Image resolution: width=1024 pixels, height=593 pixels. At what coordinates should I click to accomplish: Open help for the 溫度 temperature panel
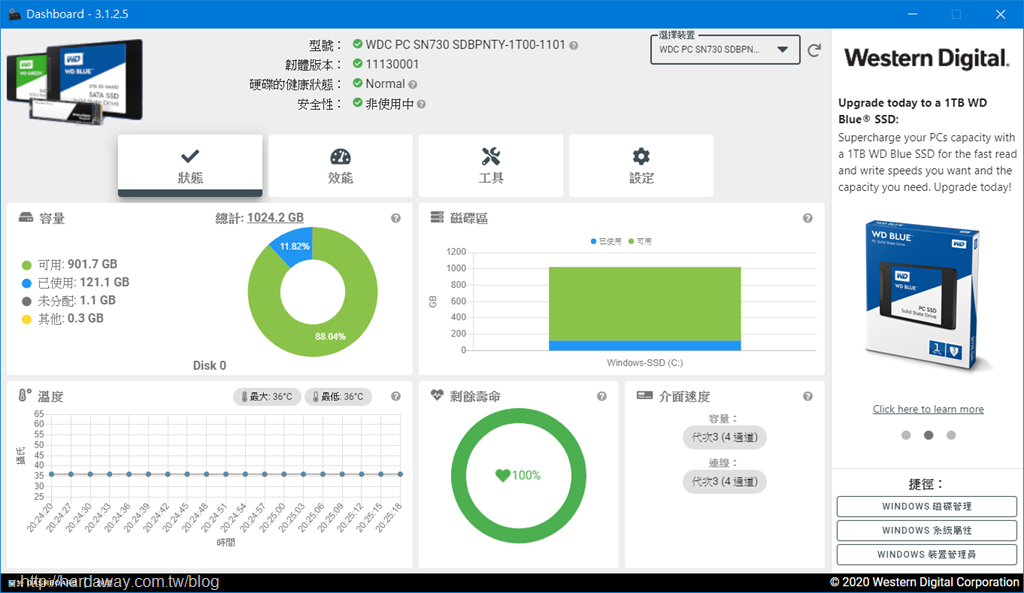tap(396, 396)
